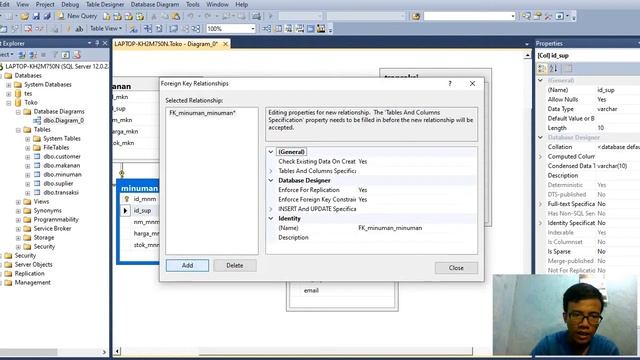The height and width of the screenshot is (360, 640).
Task: Expand the Programmability folder
Action: click(18, 220)
